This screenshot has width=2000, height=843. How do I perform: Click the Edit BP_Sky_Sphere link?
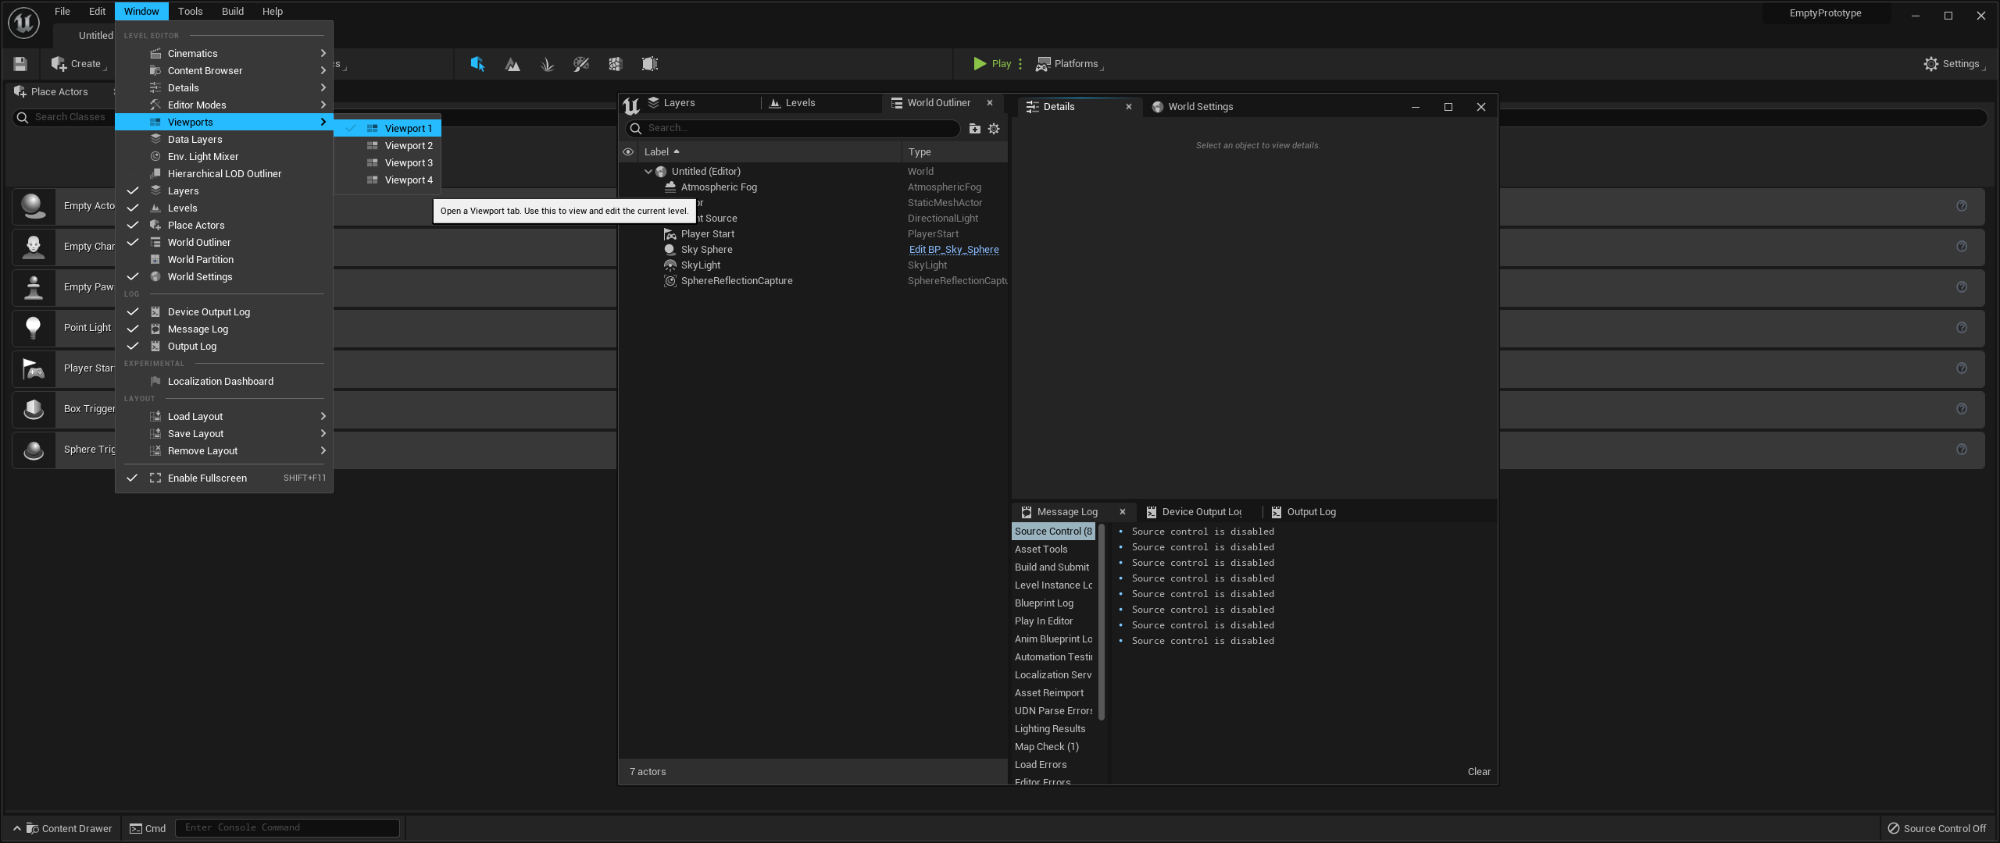pos(954,250)
